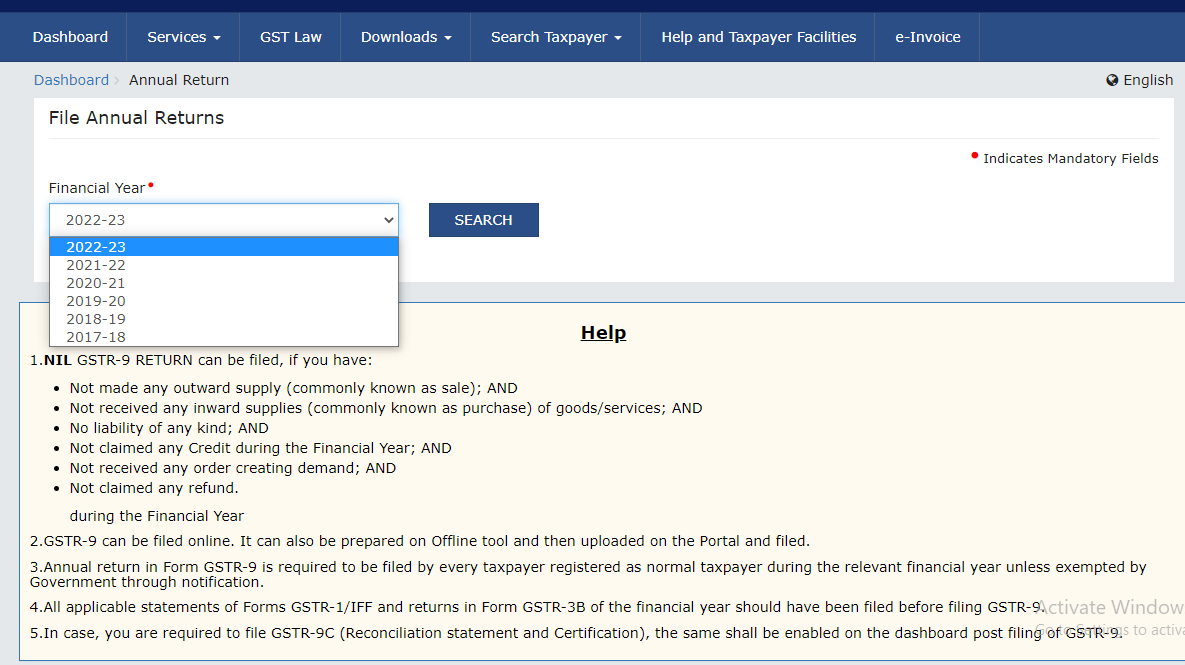Choose 2020-21 in the year list
This screenshot has height=665, width=1185.
coord(96,283)
